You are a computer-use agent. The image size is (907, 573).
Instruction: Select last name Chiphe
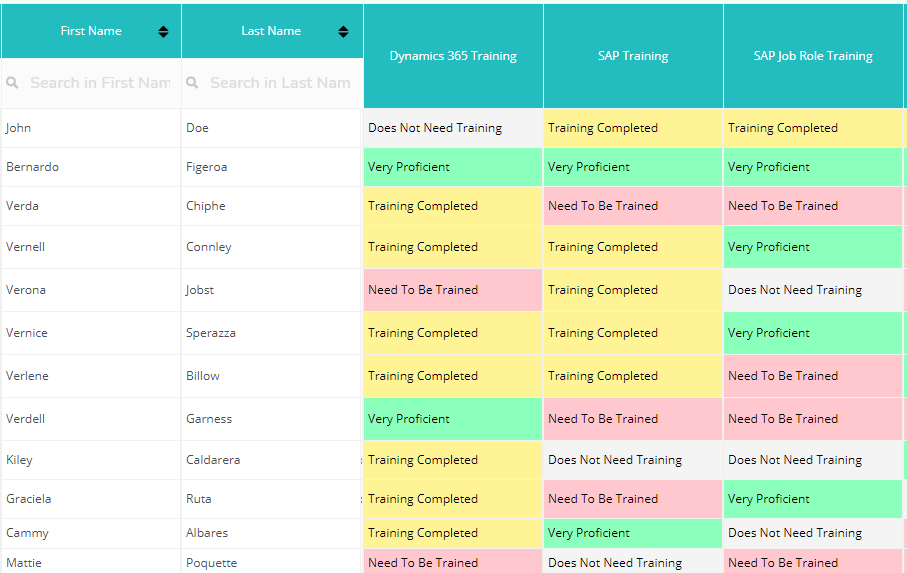205,206
